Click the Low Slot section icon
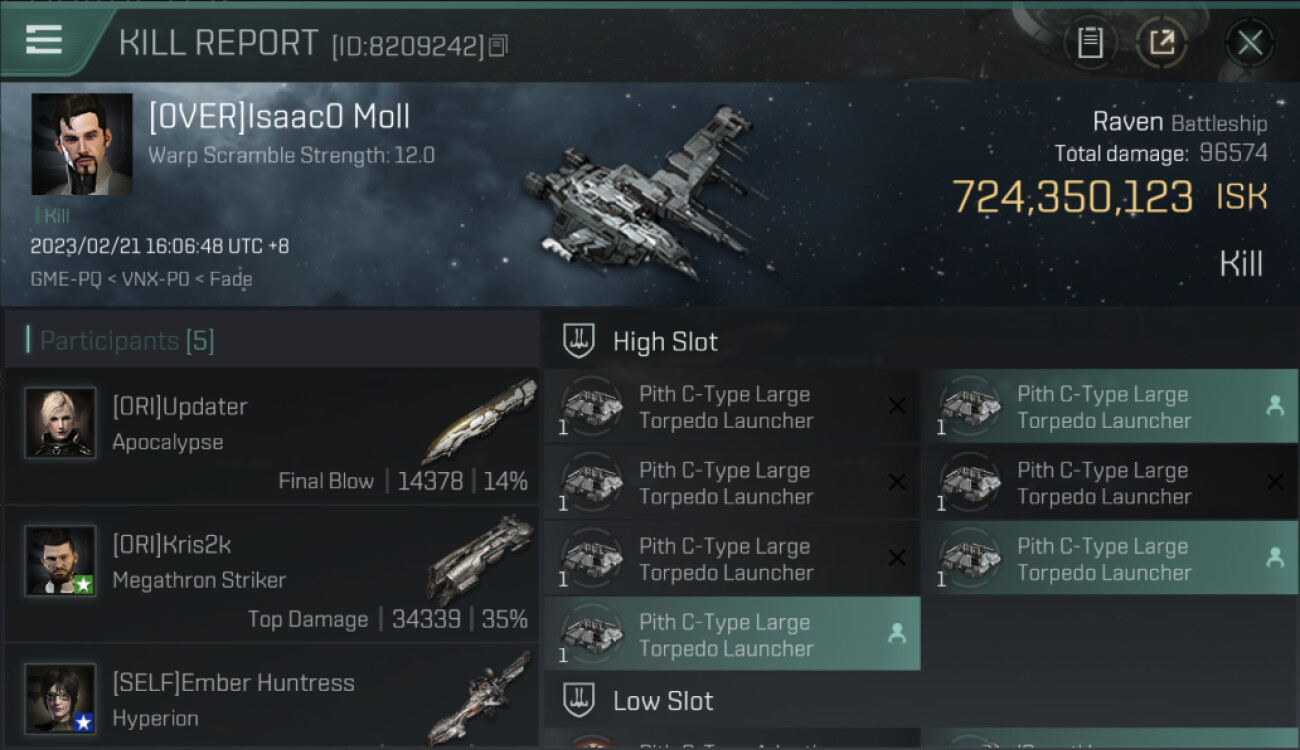This screenshot has height=750, width=1300. coord(579,700)
